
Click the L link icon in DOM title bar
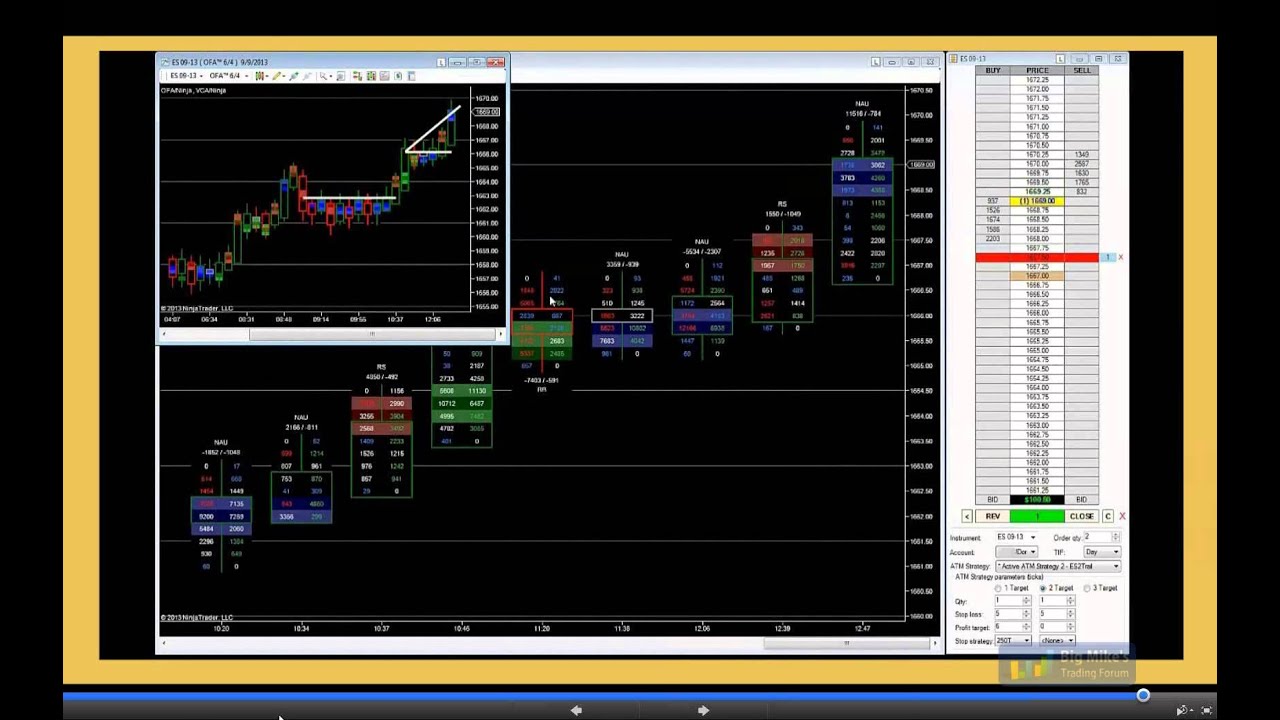[1061, 59]
